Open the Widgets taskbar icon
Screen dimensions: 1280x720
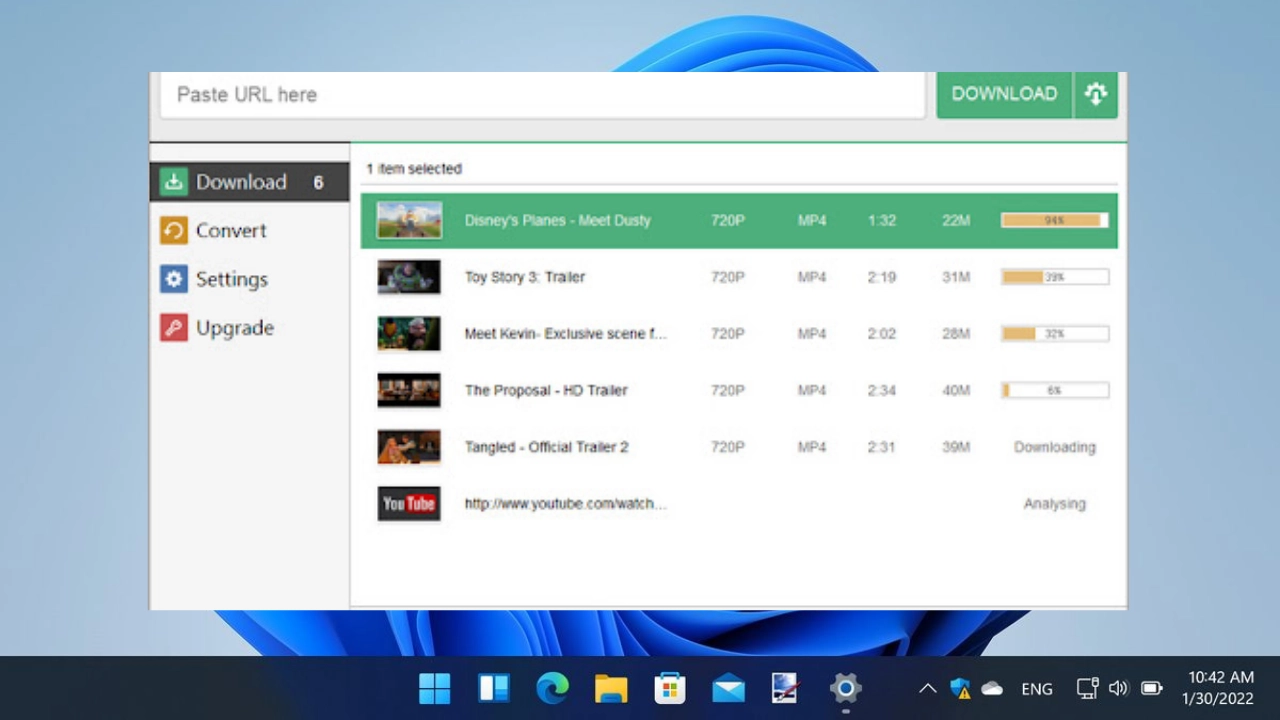pos(494,688)
